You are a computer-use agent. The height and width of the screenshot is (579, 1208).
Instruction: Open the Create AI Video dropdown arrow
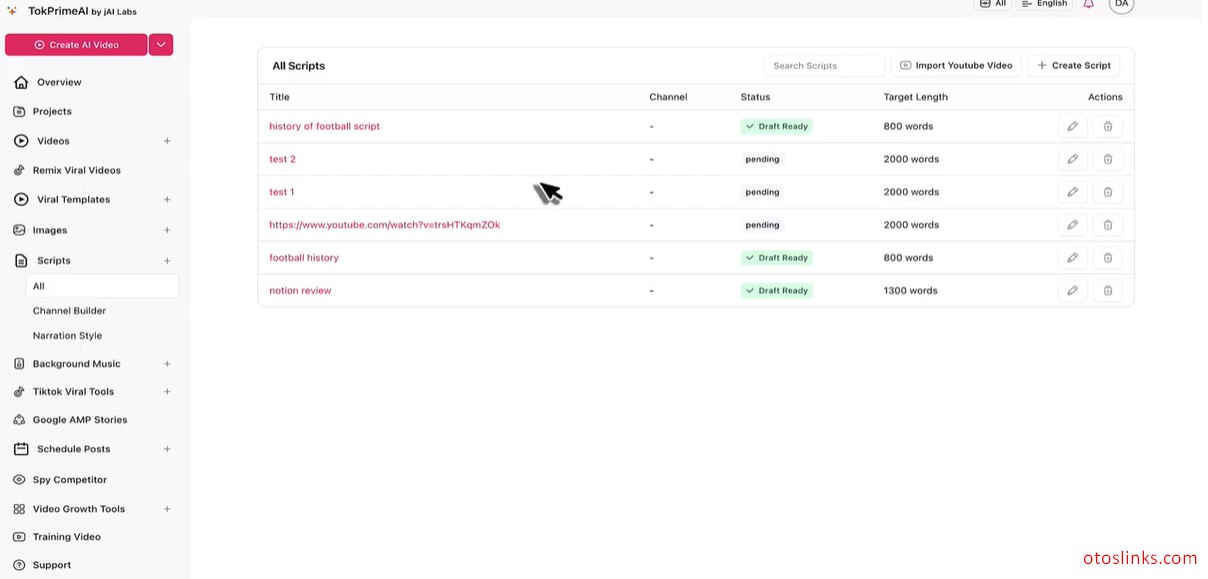[x=160, y=44]
